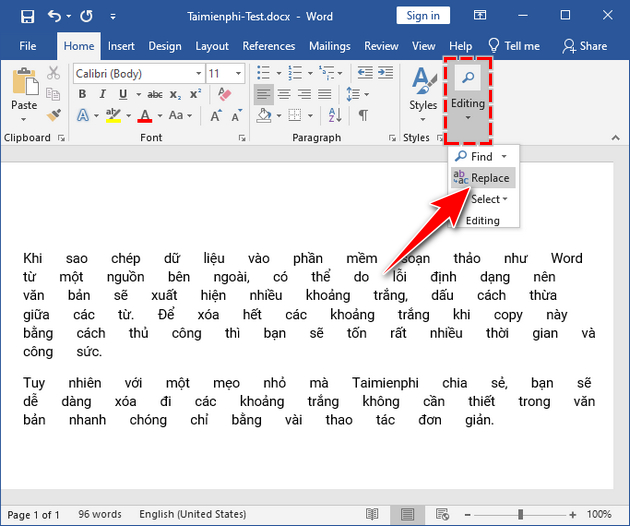Toggle Strikethrough formatting
This screenshot has height=526, width=630.
coord(155,94)
